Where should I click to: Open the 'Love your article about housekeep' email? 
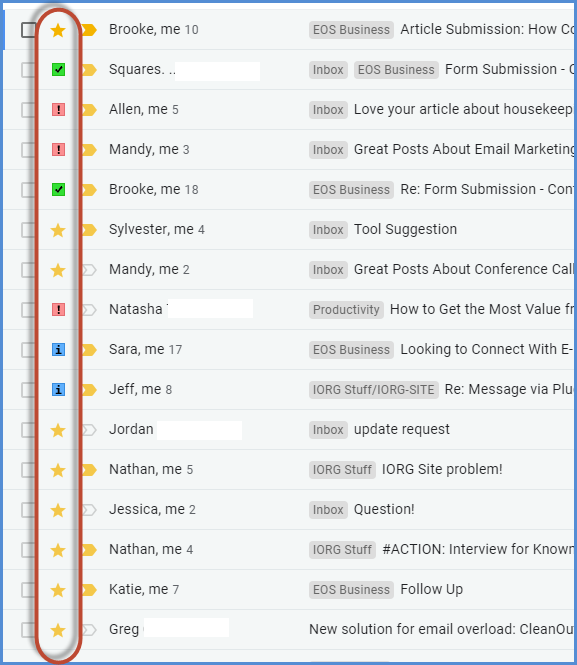click(x=464, y=109)
